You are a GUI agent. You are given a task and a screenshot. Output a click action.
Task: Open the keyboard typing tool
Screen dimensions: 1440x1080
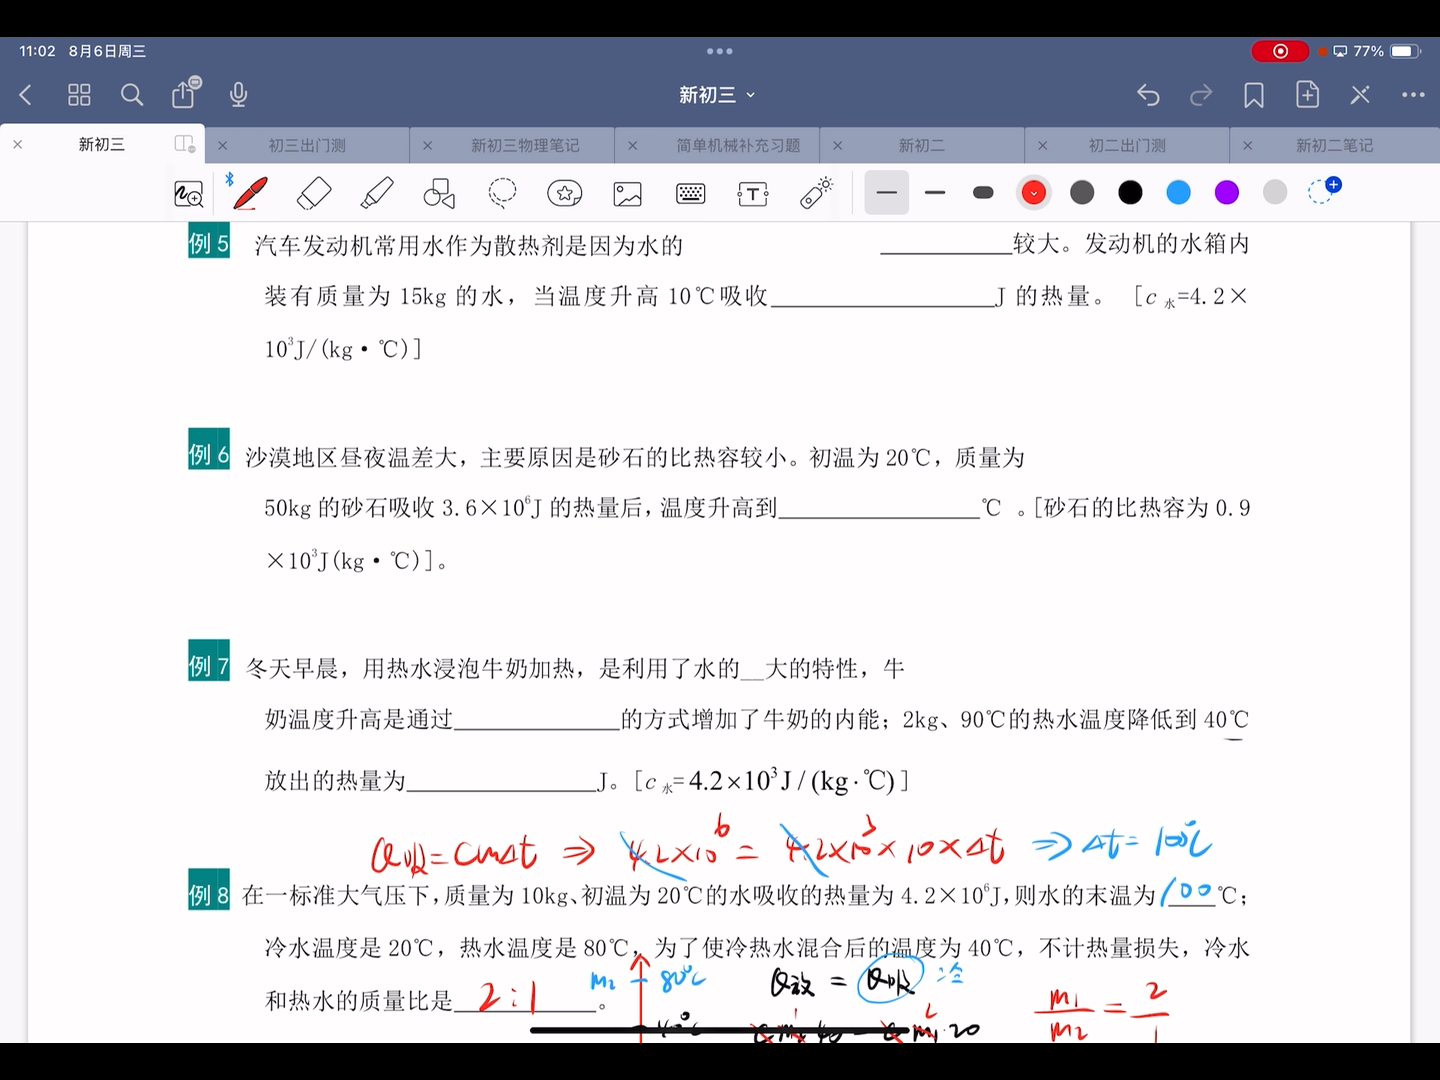[691, 194]
